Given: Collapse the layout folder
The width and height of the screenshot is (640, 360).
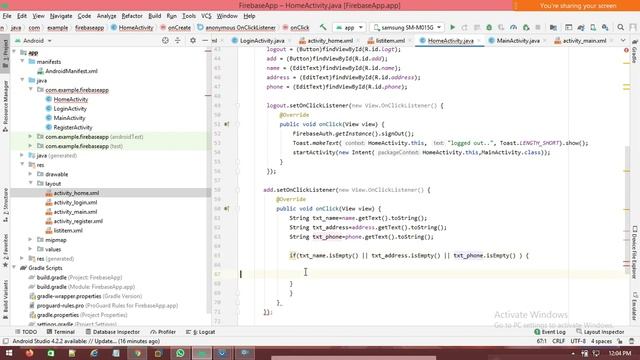Looking at the screenshot, I should [30, 183].
